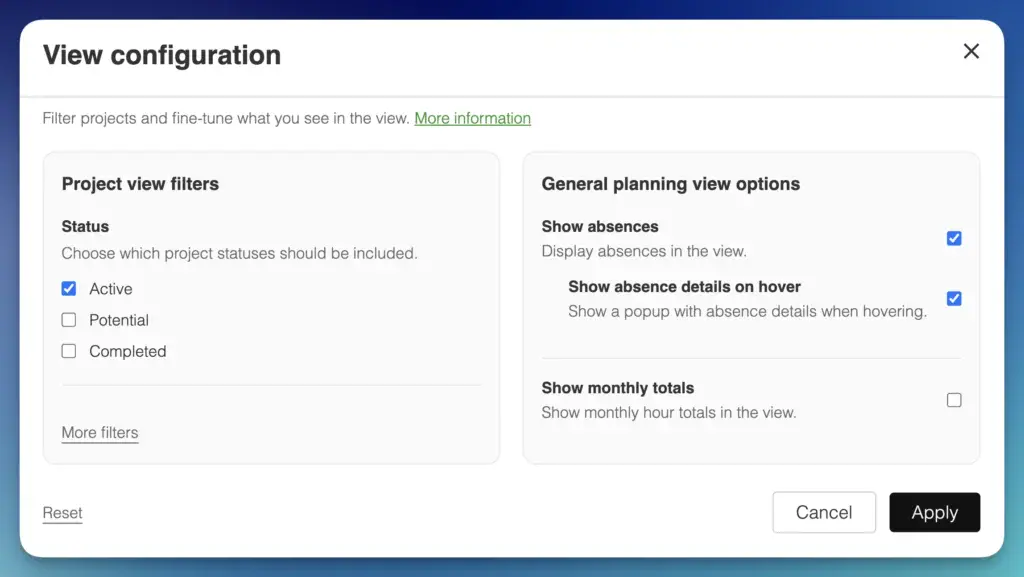Click the View configuration title

click(161, 55)
